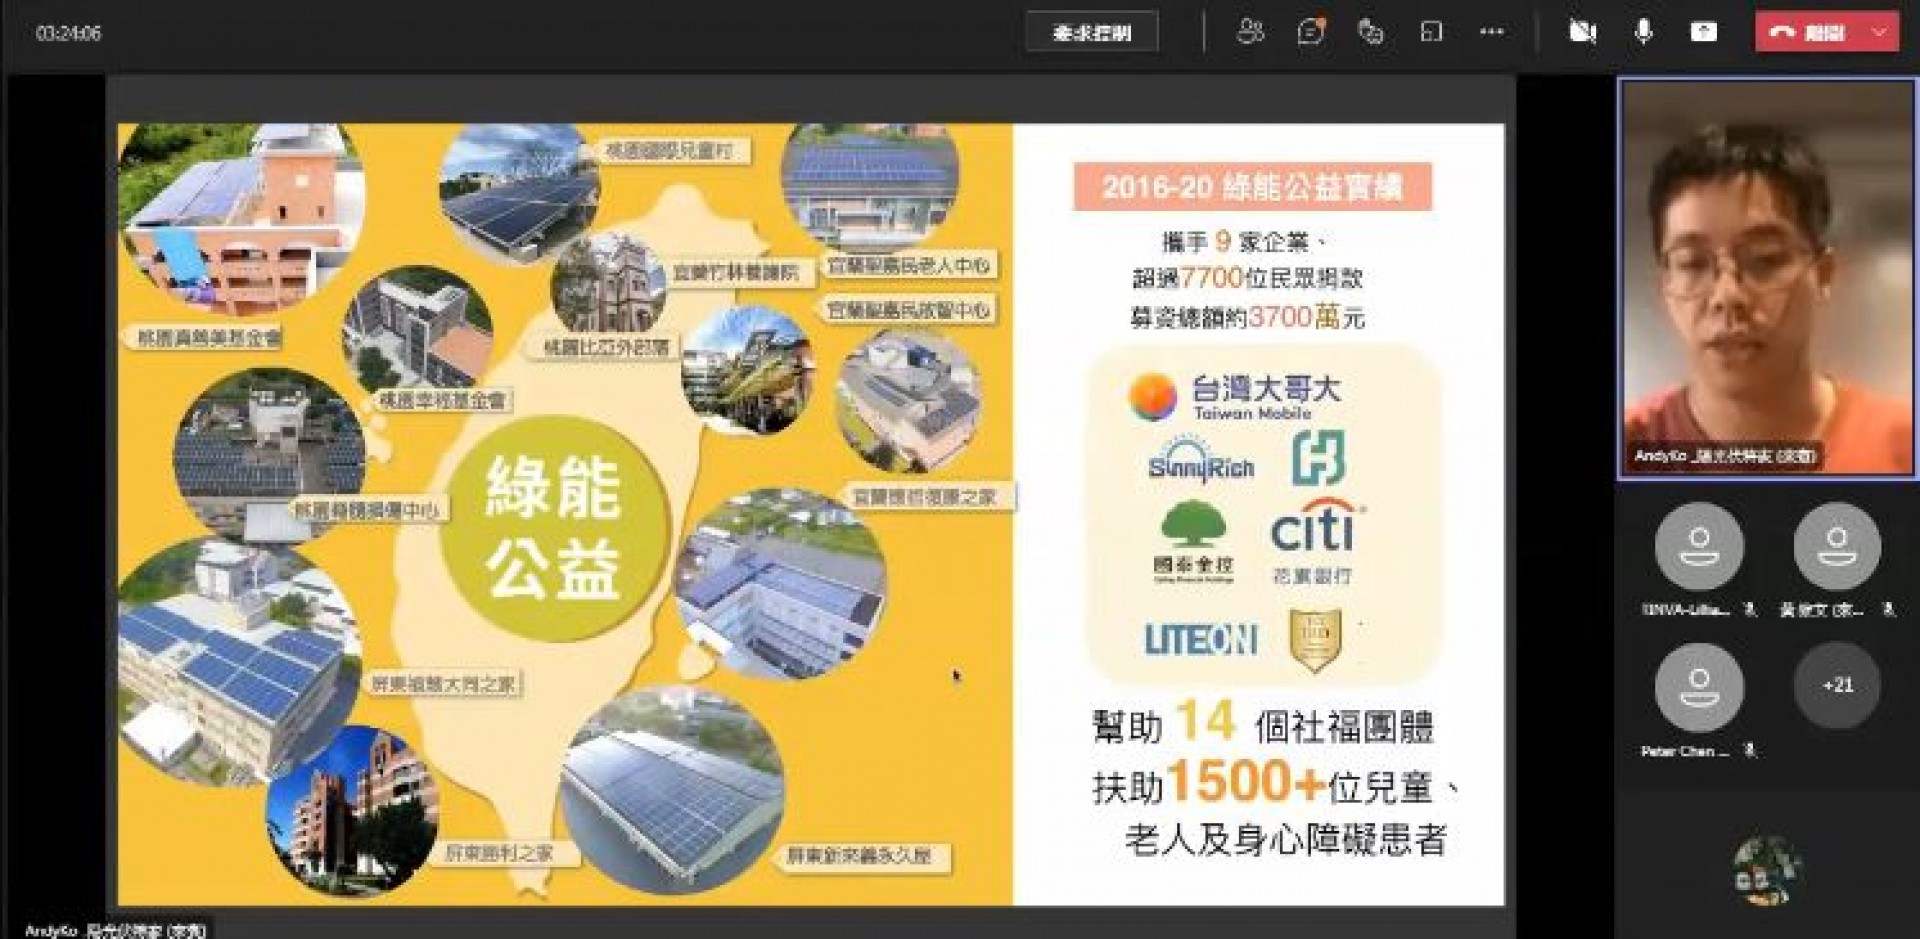Click the share content icon
Screen dimensions: 1920x939
(1704, 32)
